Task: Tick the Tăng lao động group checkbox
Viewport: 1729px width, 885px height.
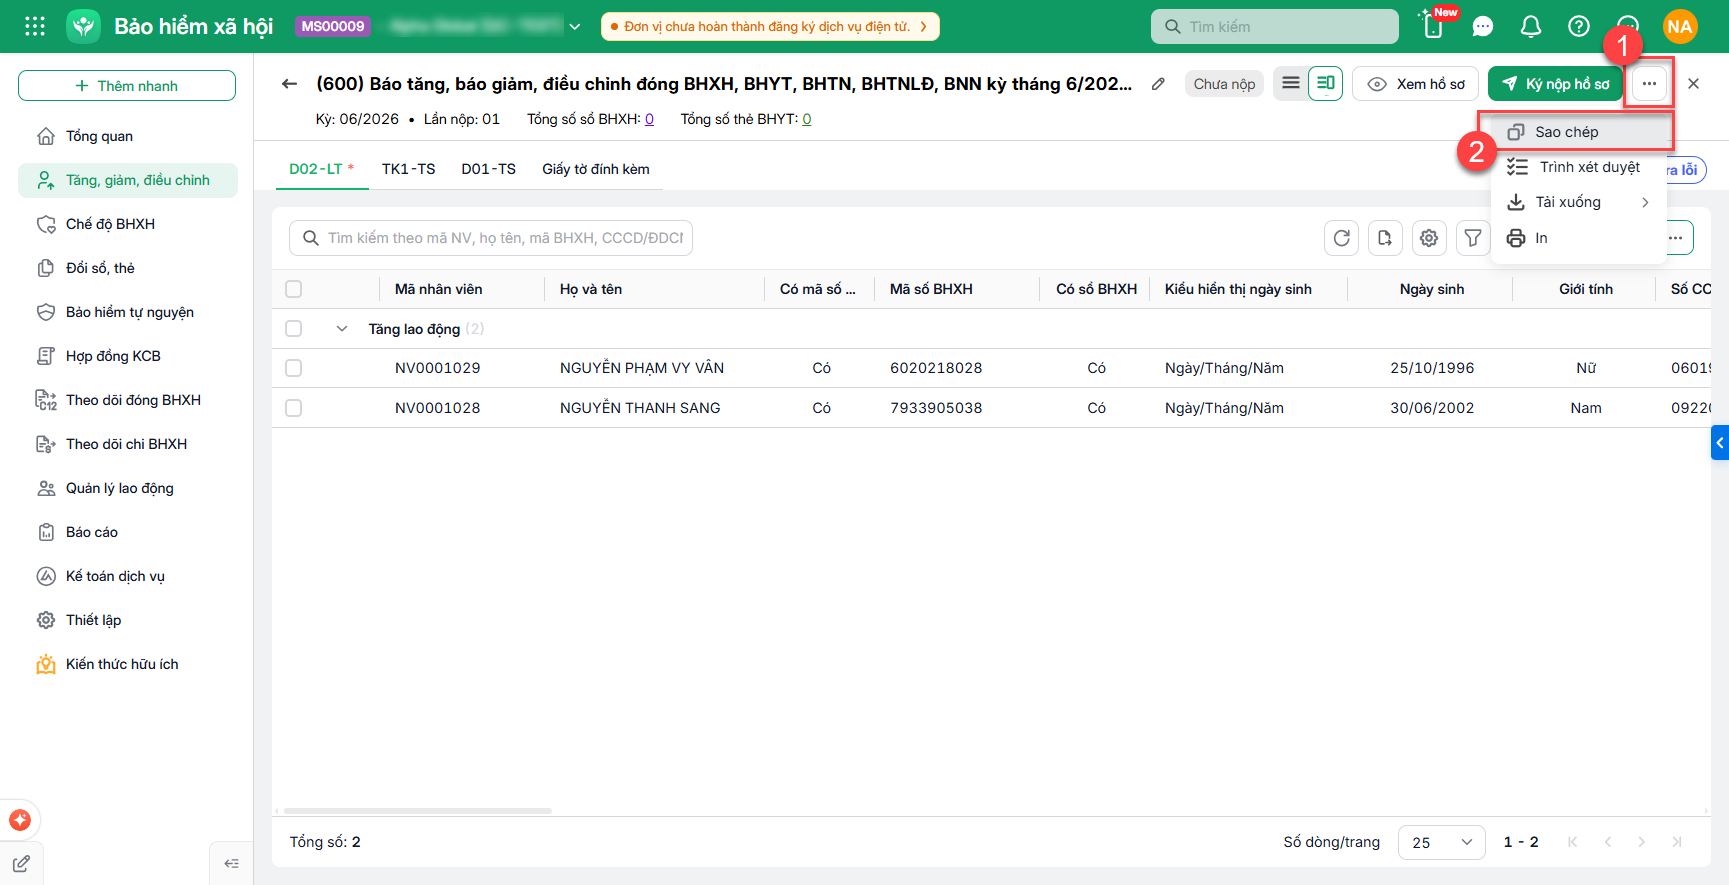Action: coord(293,328)
